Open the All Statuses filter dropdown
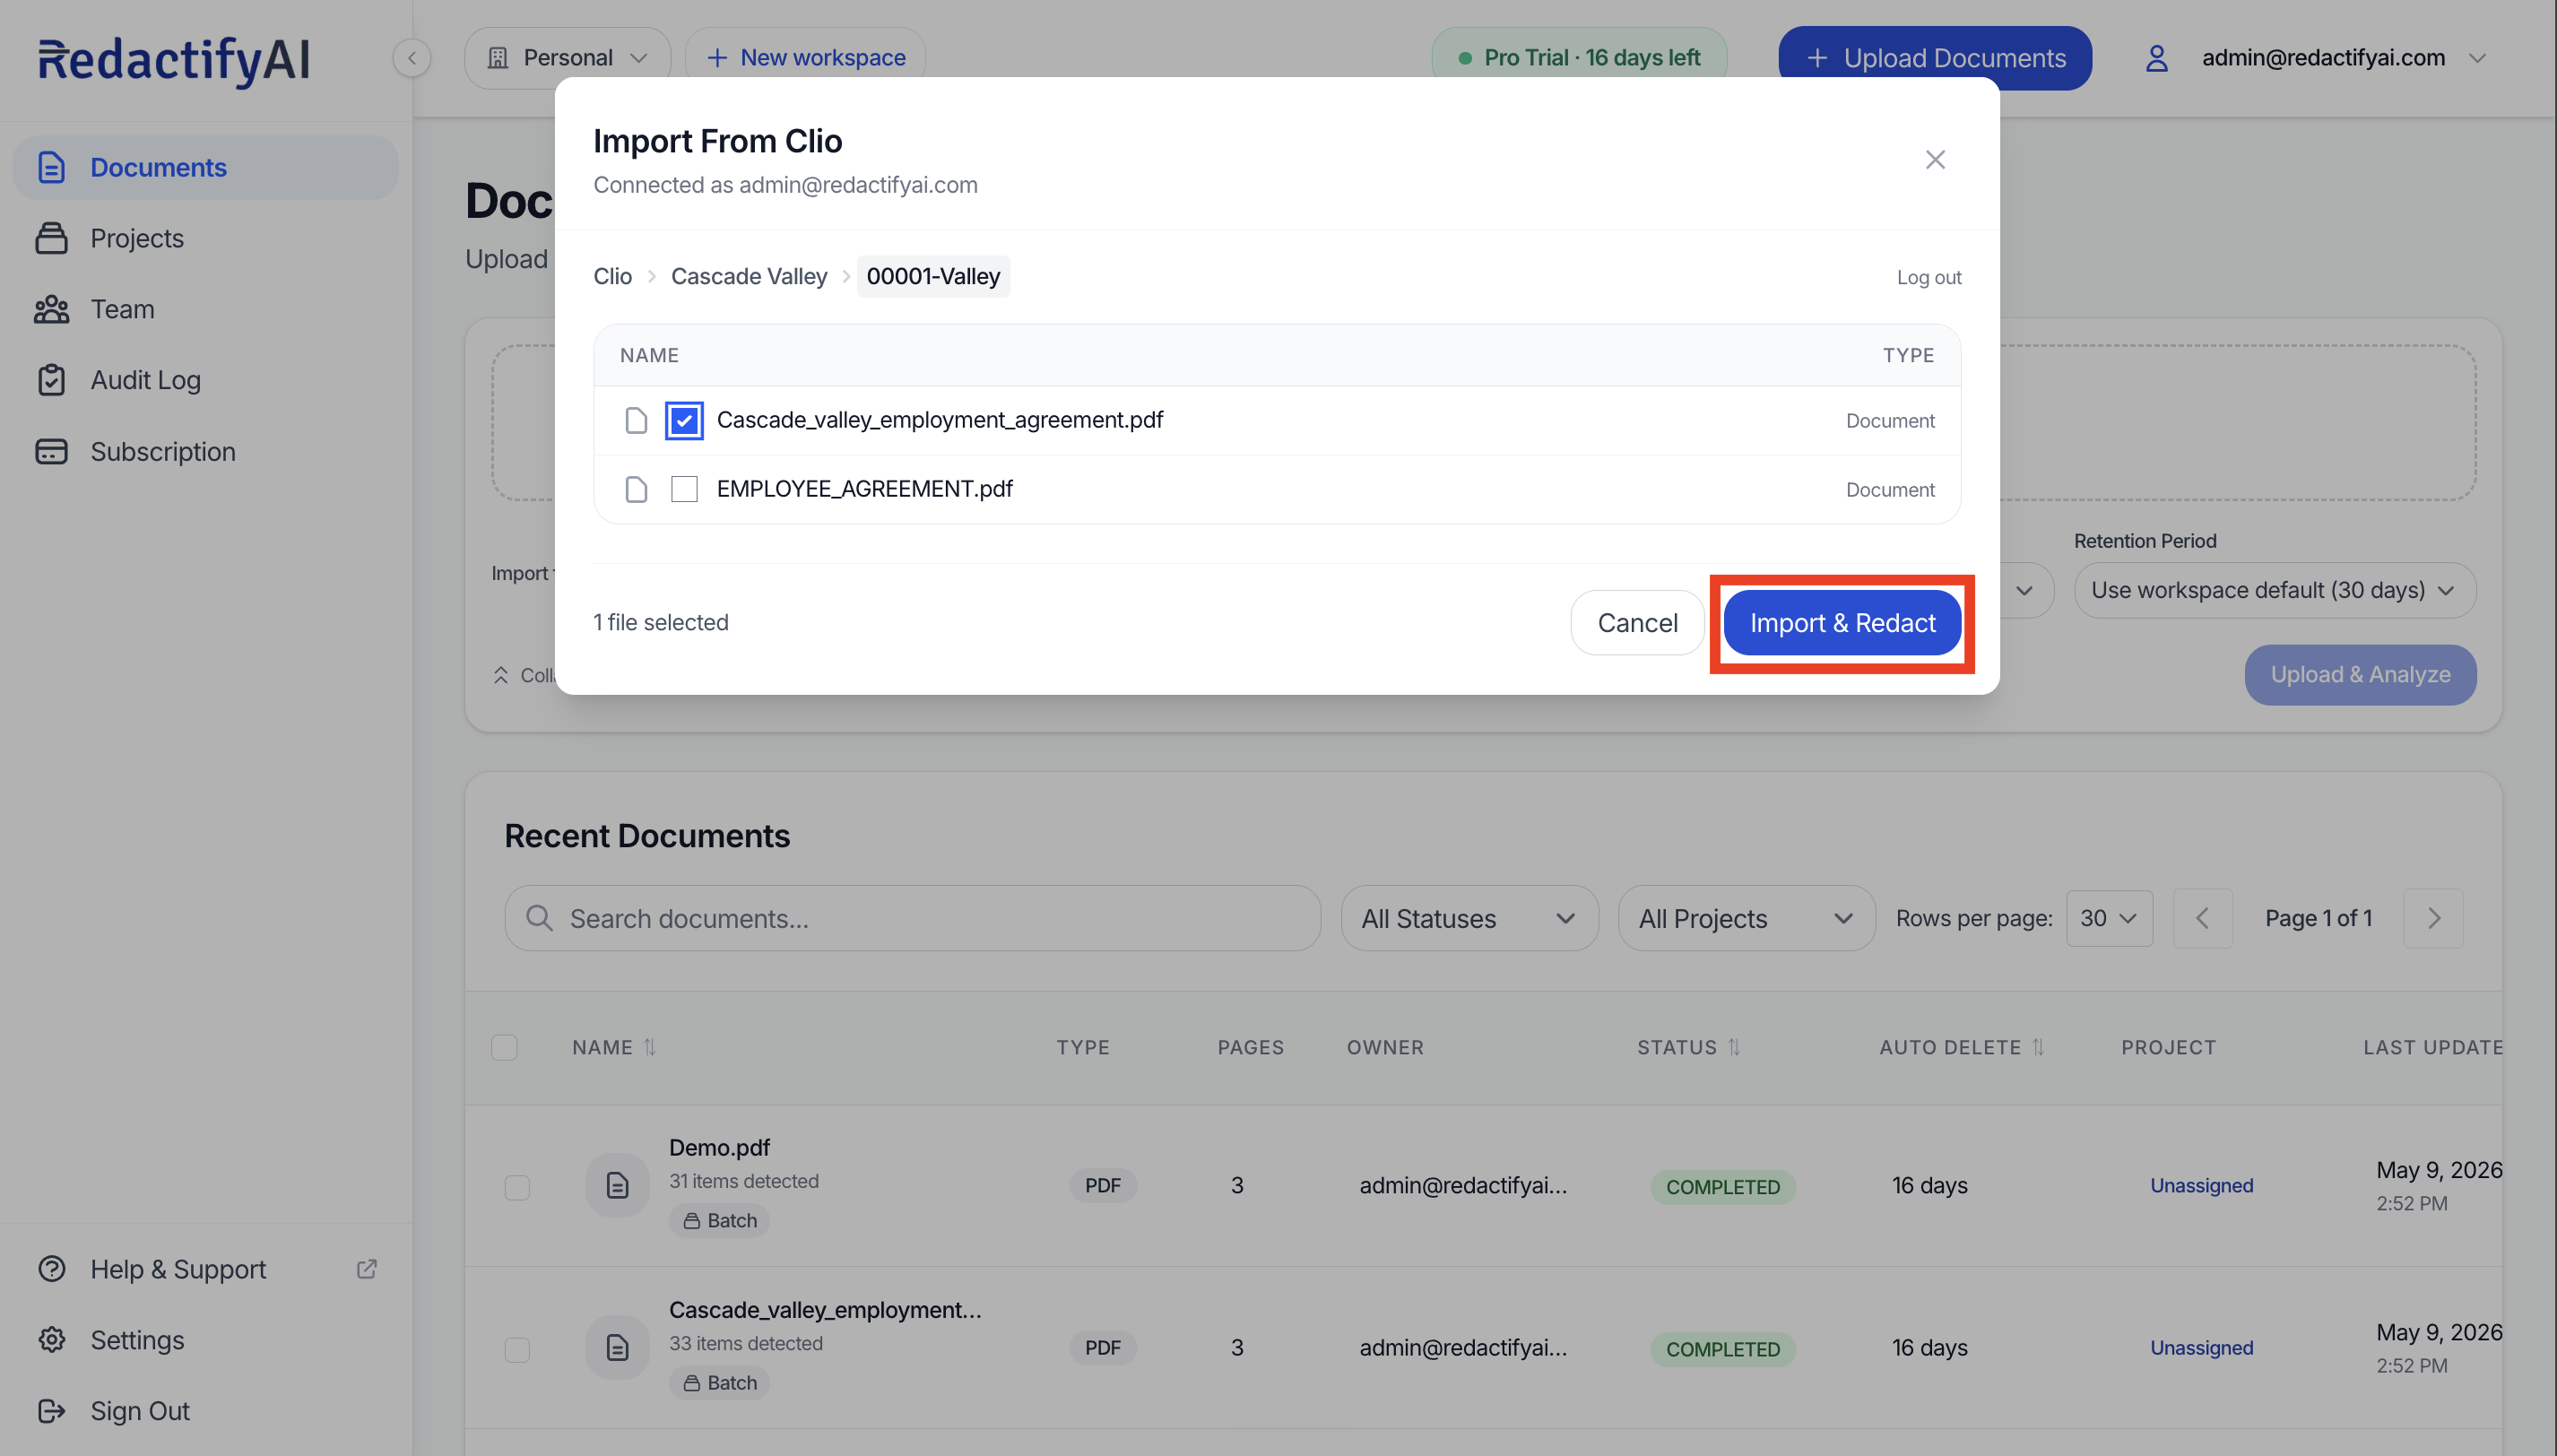Screen dimensions: 2557x1456 pyautogui.click(x=1469, y=918)
